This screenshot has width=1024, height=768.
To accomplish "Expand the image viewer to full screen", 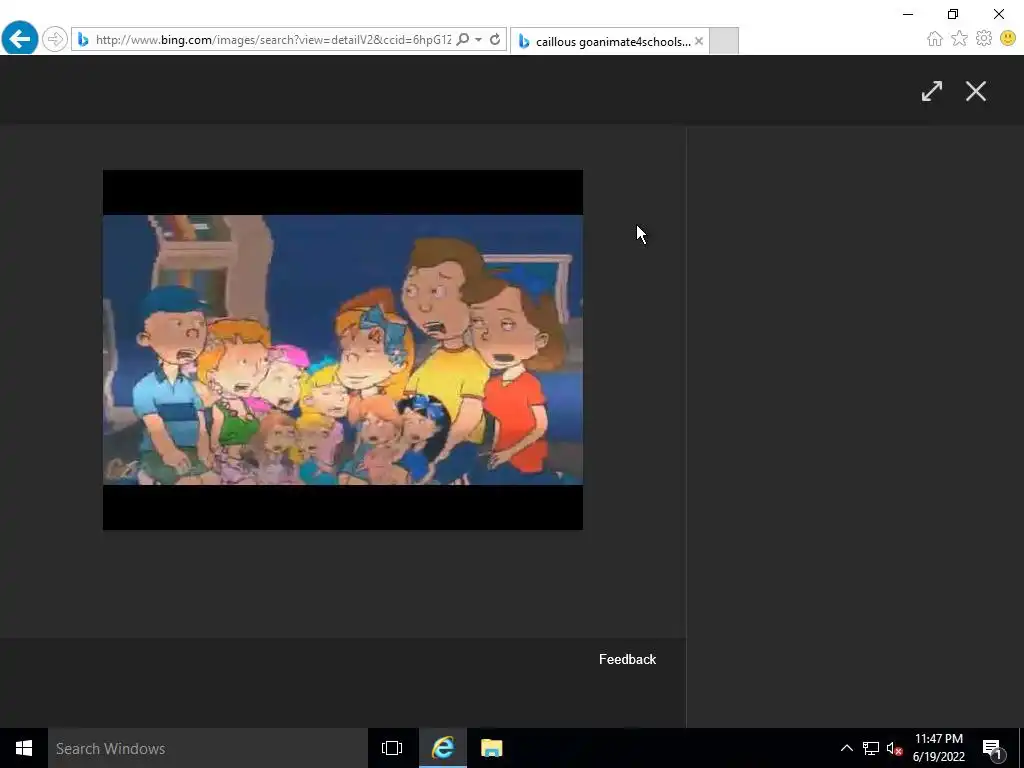I will [x=932, y=91].
